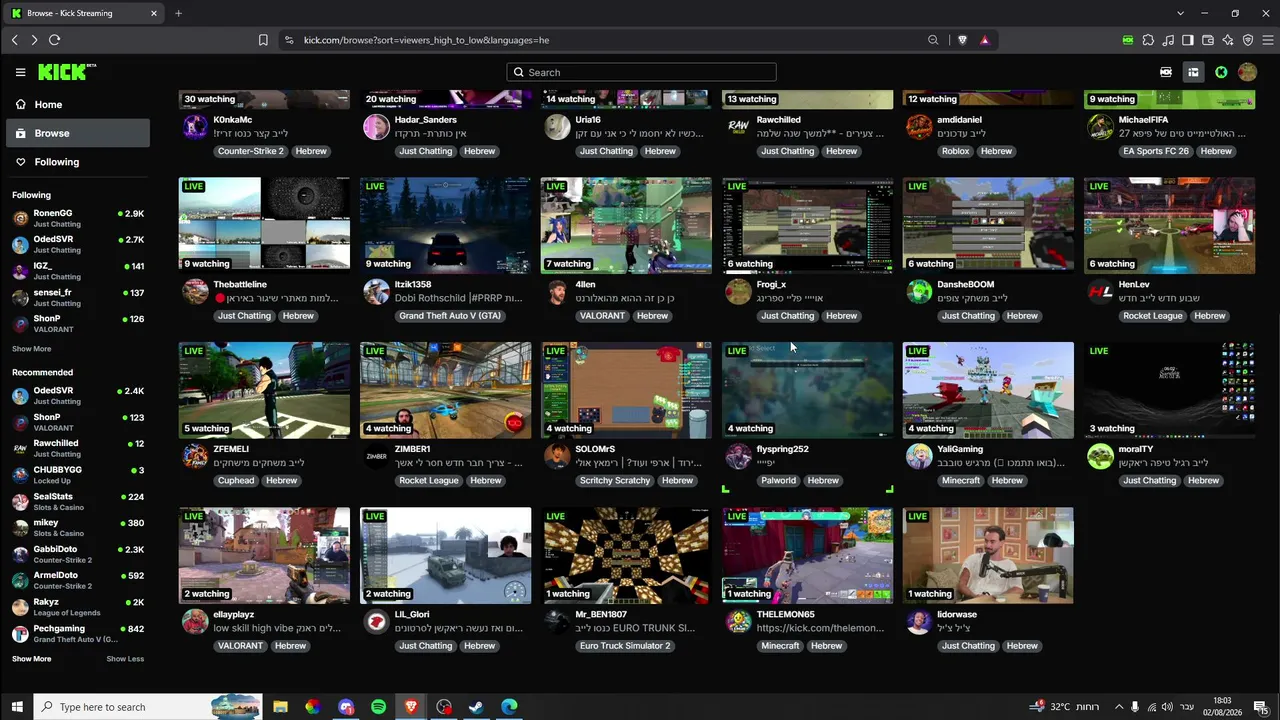This screenshot has height=720, width=1280.
Task: Open Brave Shields lion icon in address bar
Action: click(x=963, y=40)
